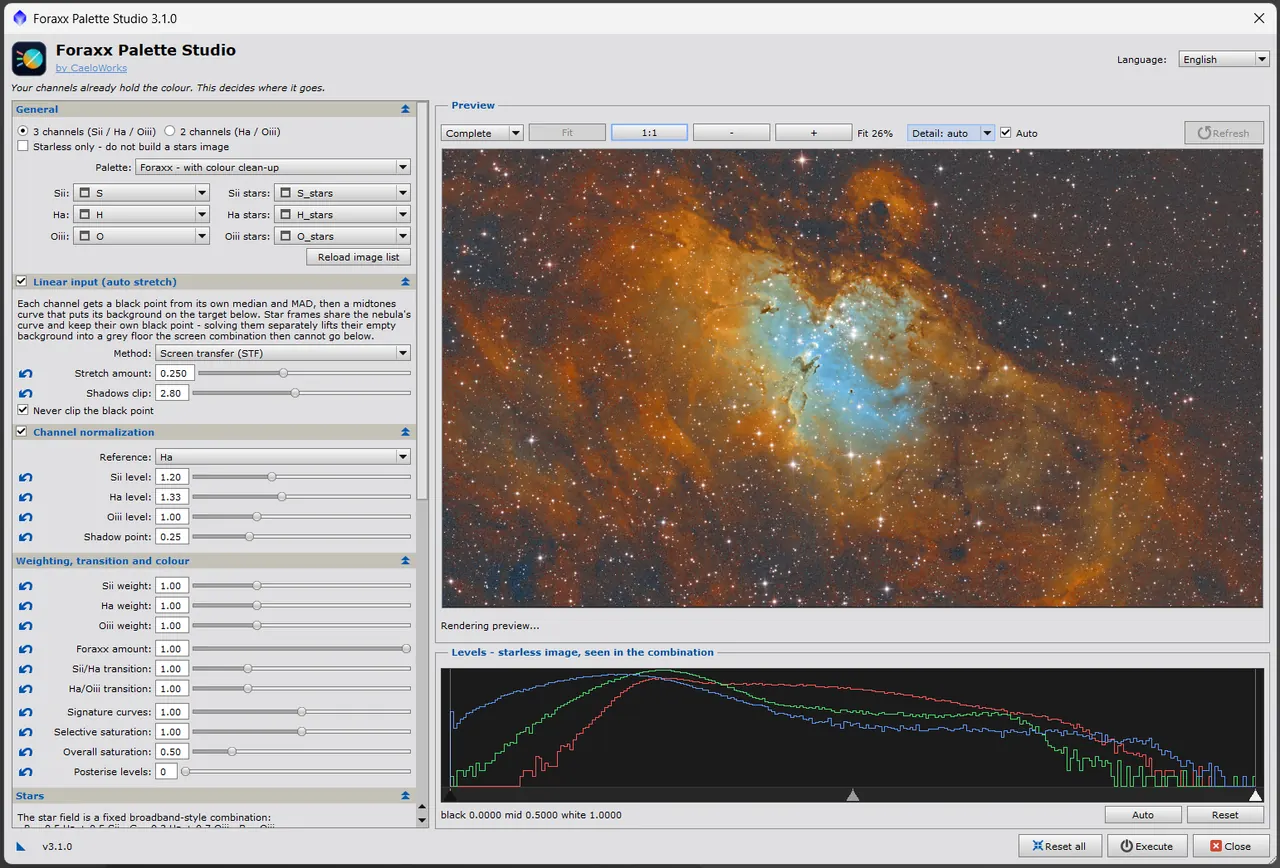Reset Ha level using the arrow icon
The image size is (1280, 868).
tap(26, 498)
